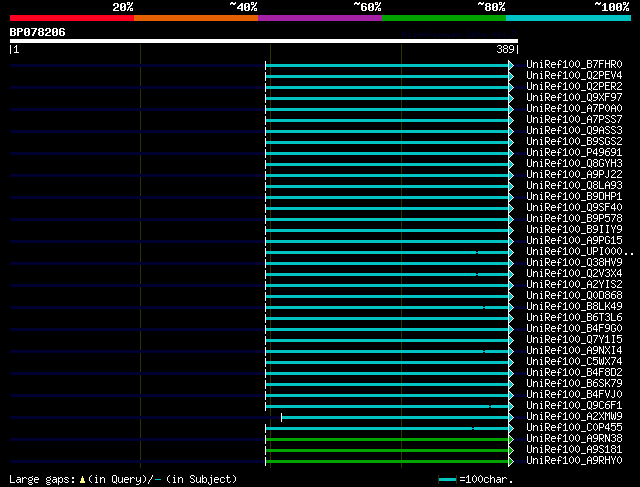Select the UniRef100_P49691 text
Screen dimensions: 640x487
coord(574,153)
